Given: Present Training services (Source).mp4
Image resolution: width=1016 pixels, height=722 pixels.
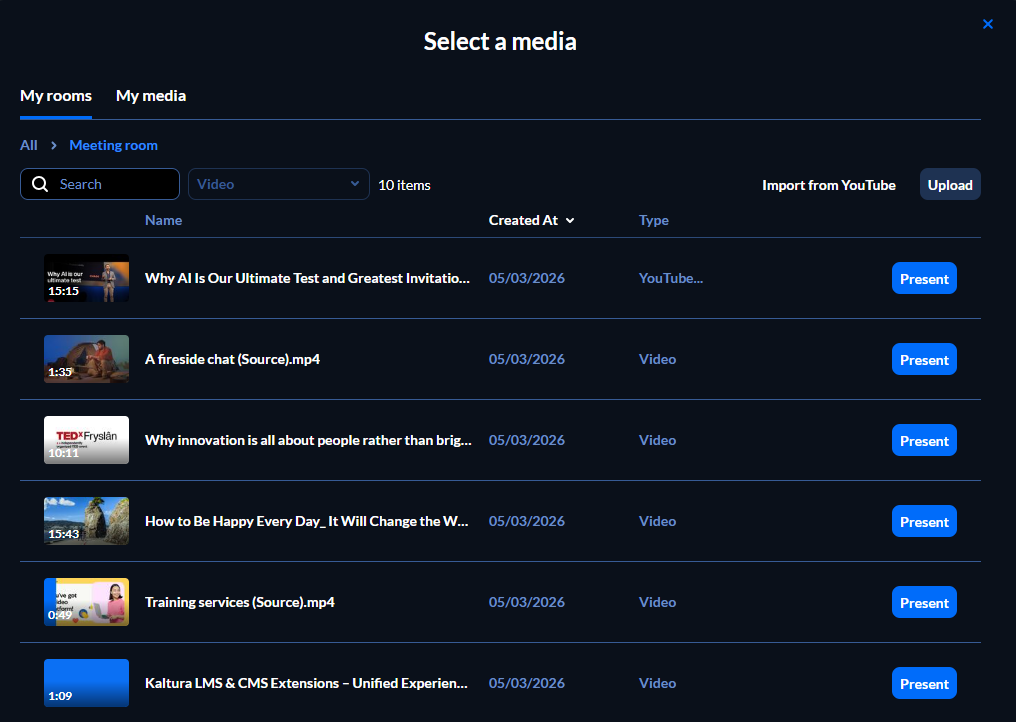Looking at the screenshot, I should 924,603.
